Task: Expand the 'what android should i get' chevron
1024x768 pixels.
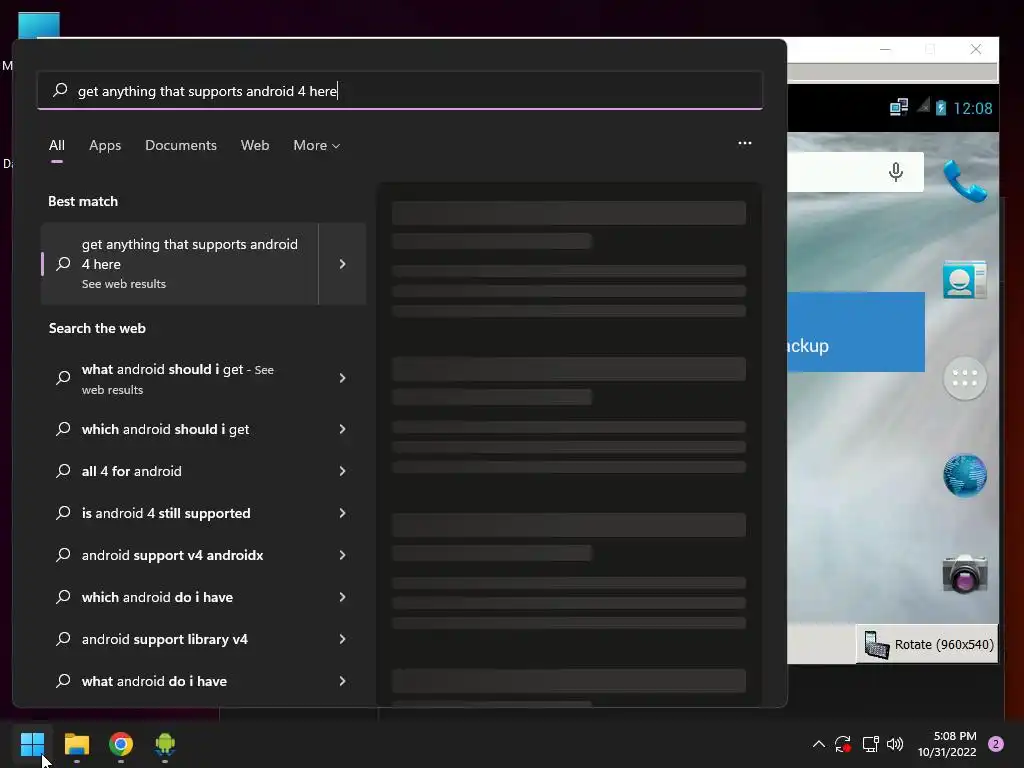Action: click(x=342, y=378)
